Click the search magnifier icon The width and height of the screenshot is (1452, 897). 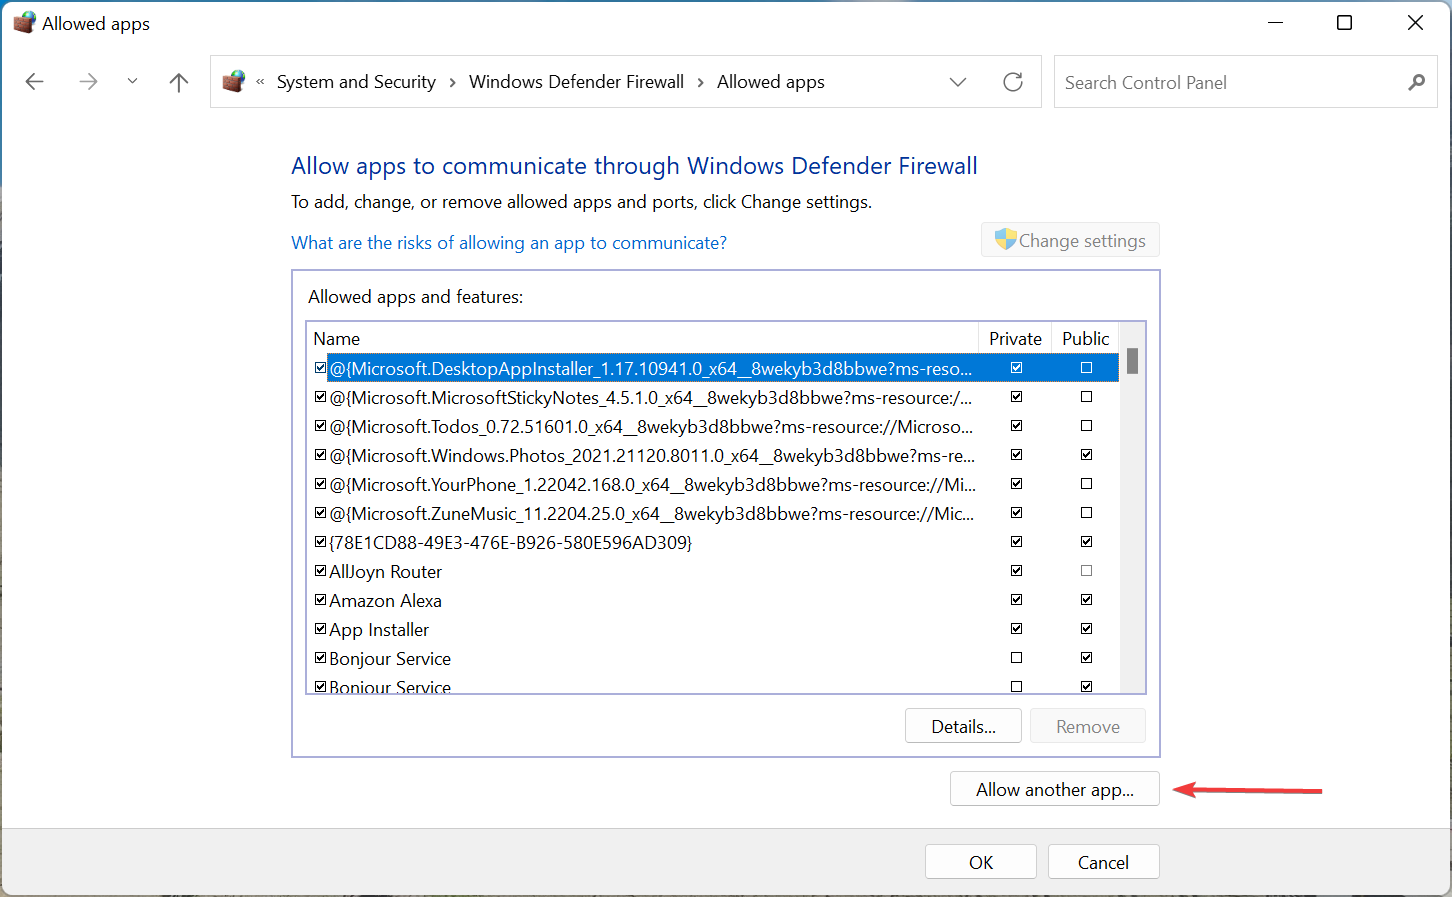(x=1416, y=82)
